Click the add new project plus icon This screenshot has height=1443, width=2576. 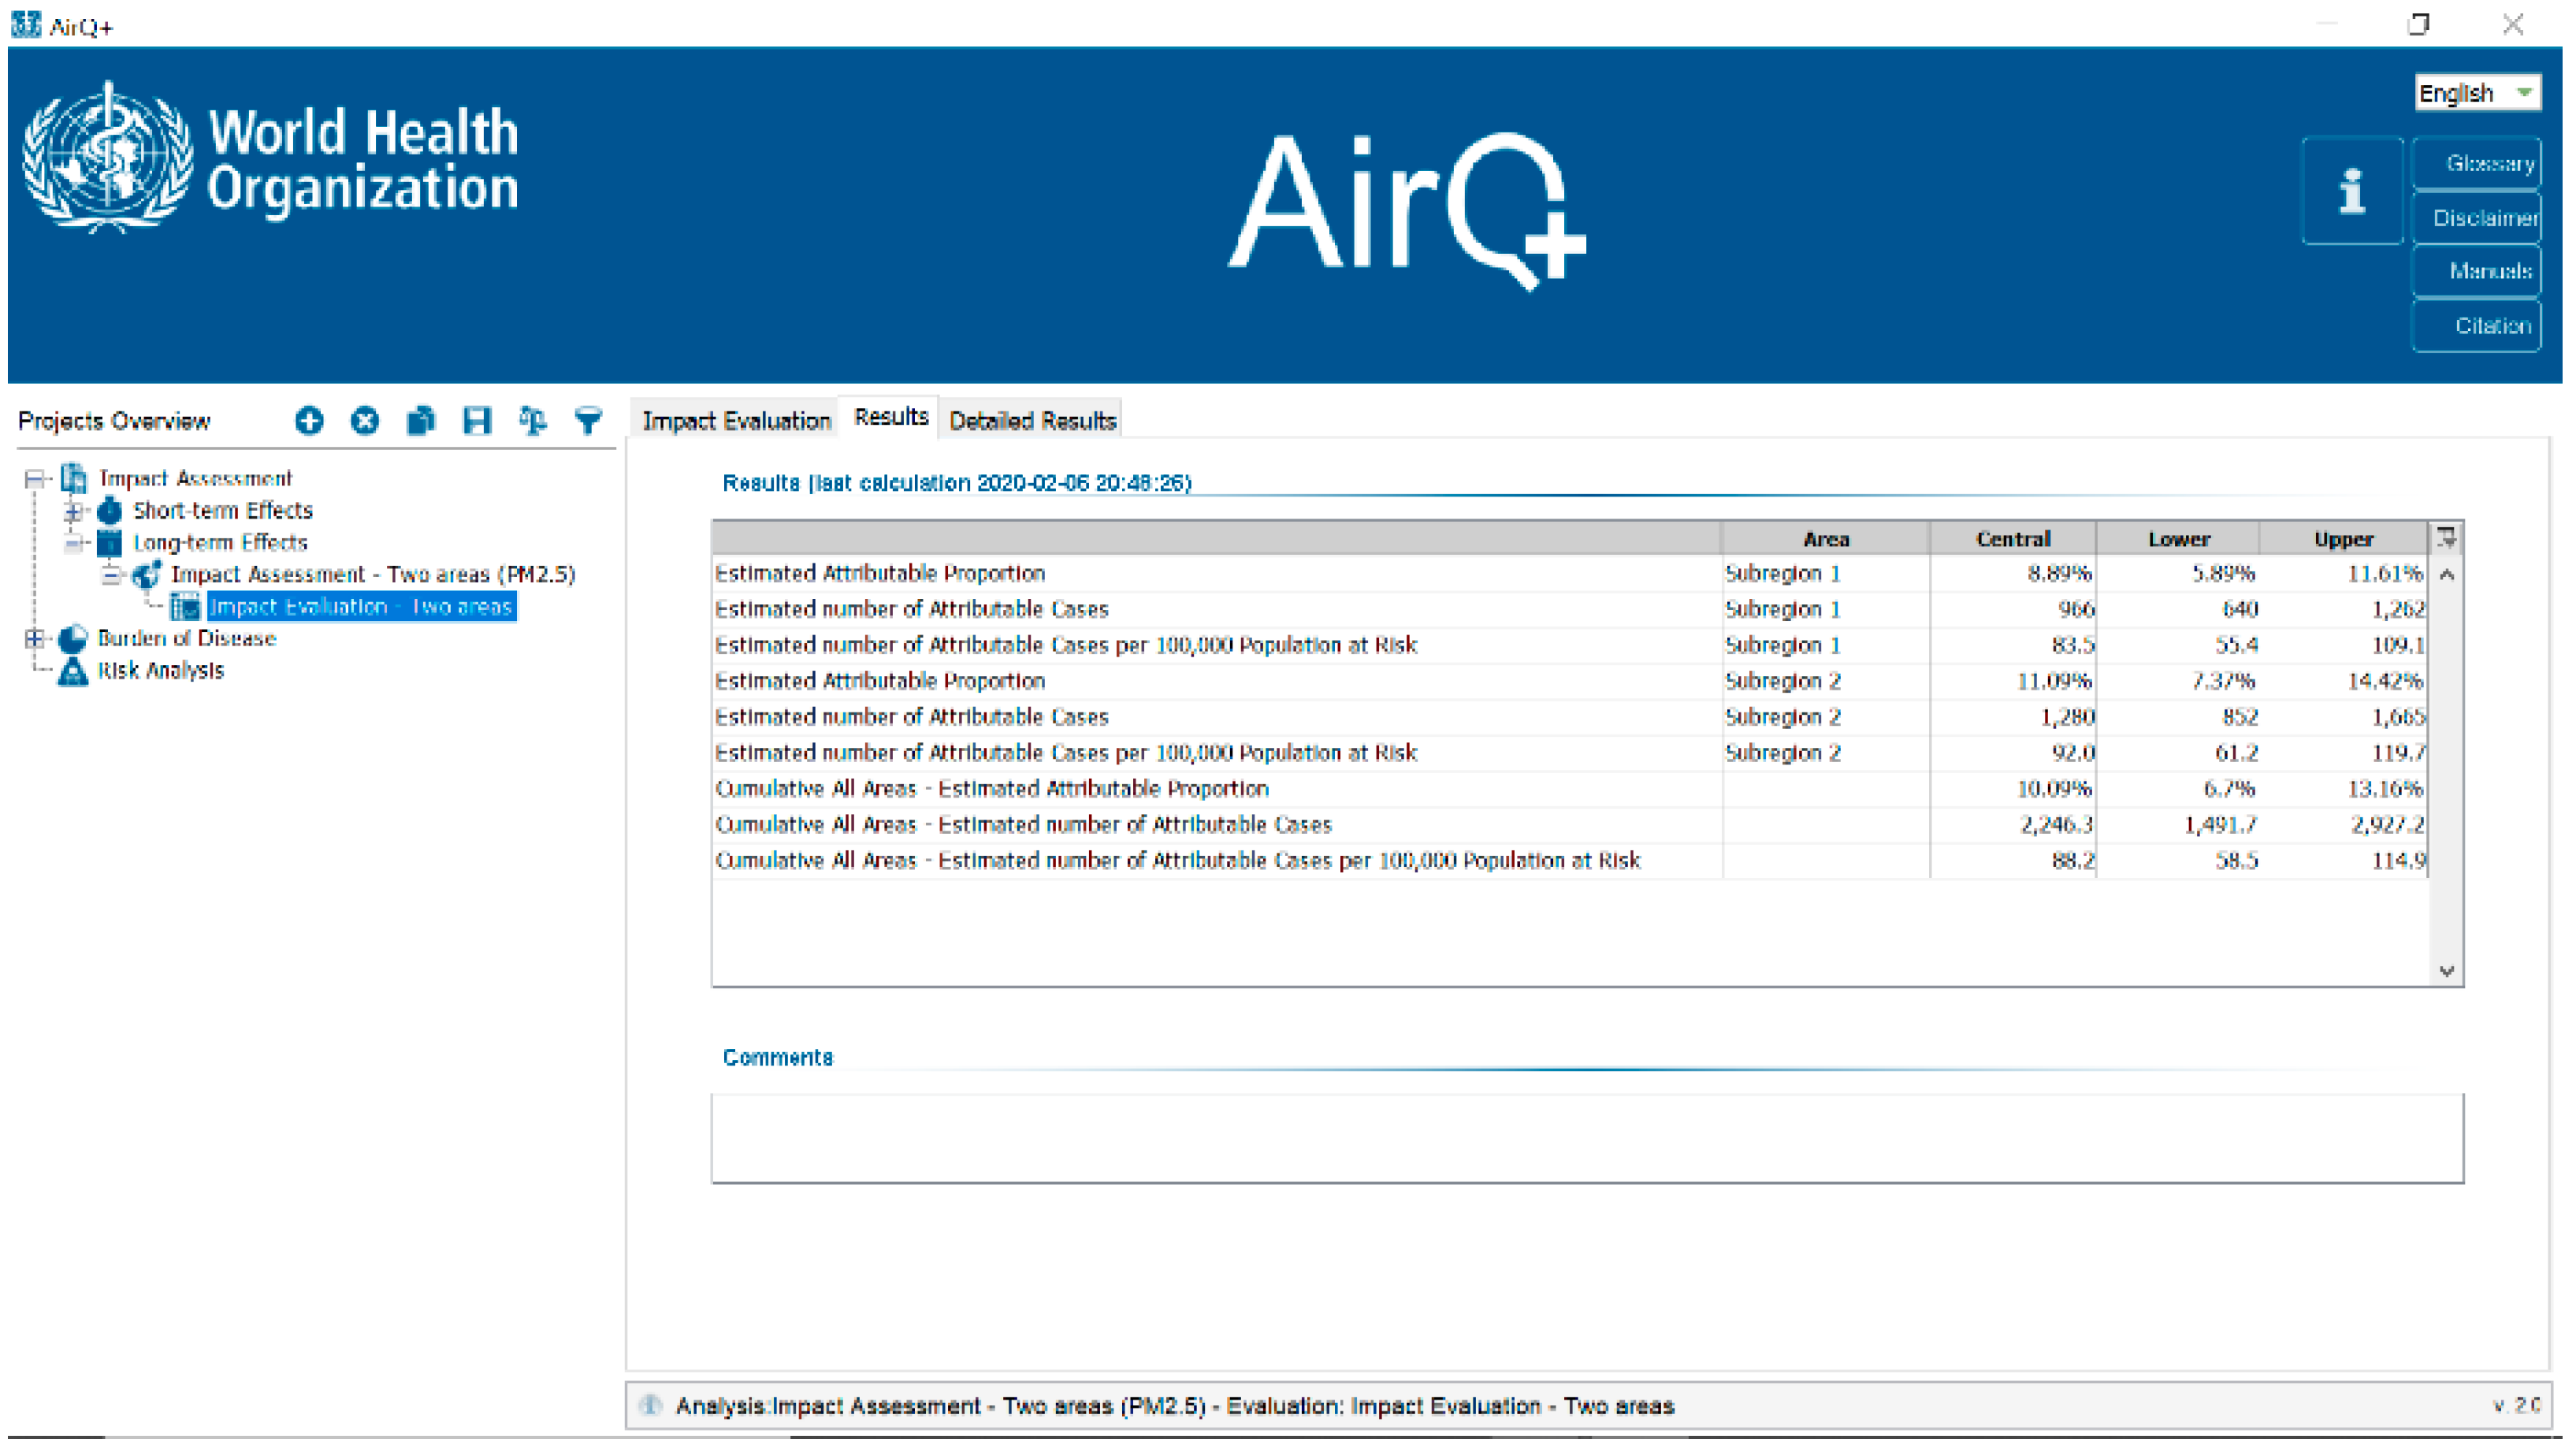click(x=309, y=421)
